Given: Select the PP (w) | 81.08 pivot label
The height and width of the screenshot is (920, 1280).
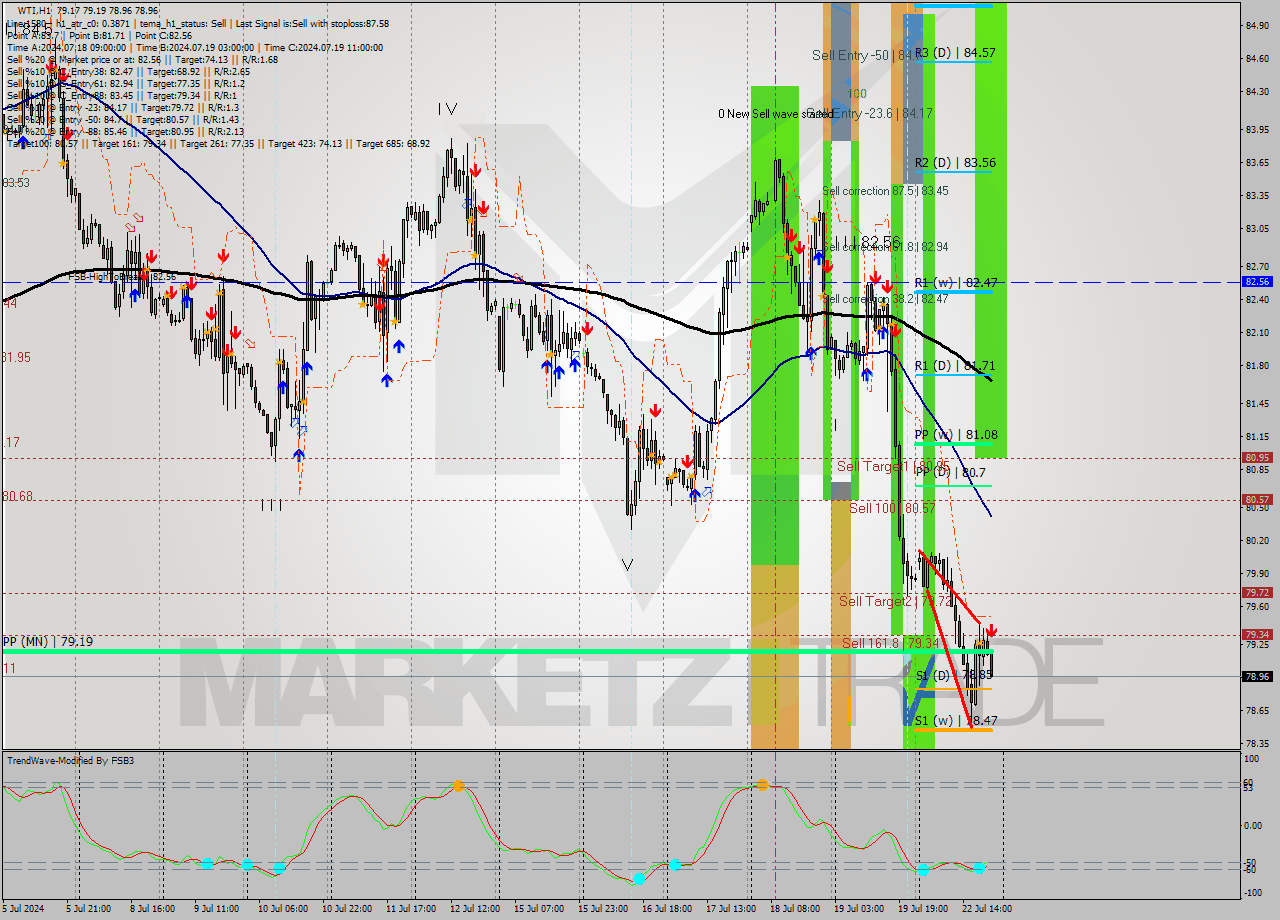Looking at the screenshot, I should (x=956, y=435).
